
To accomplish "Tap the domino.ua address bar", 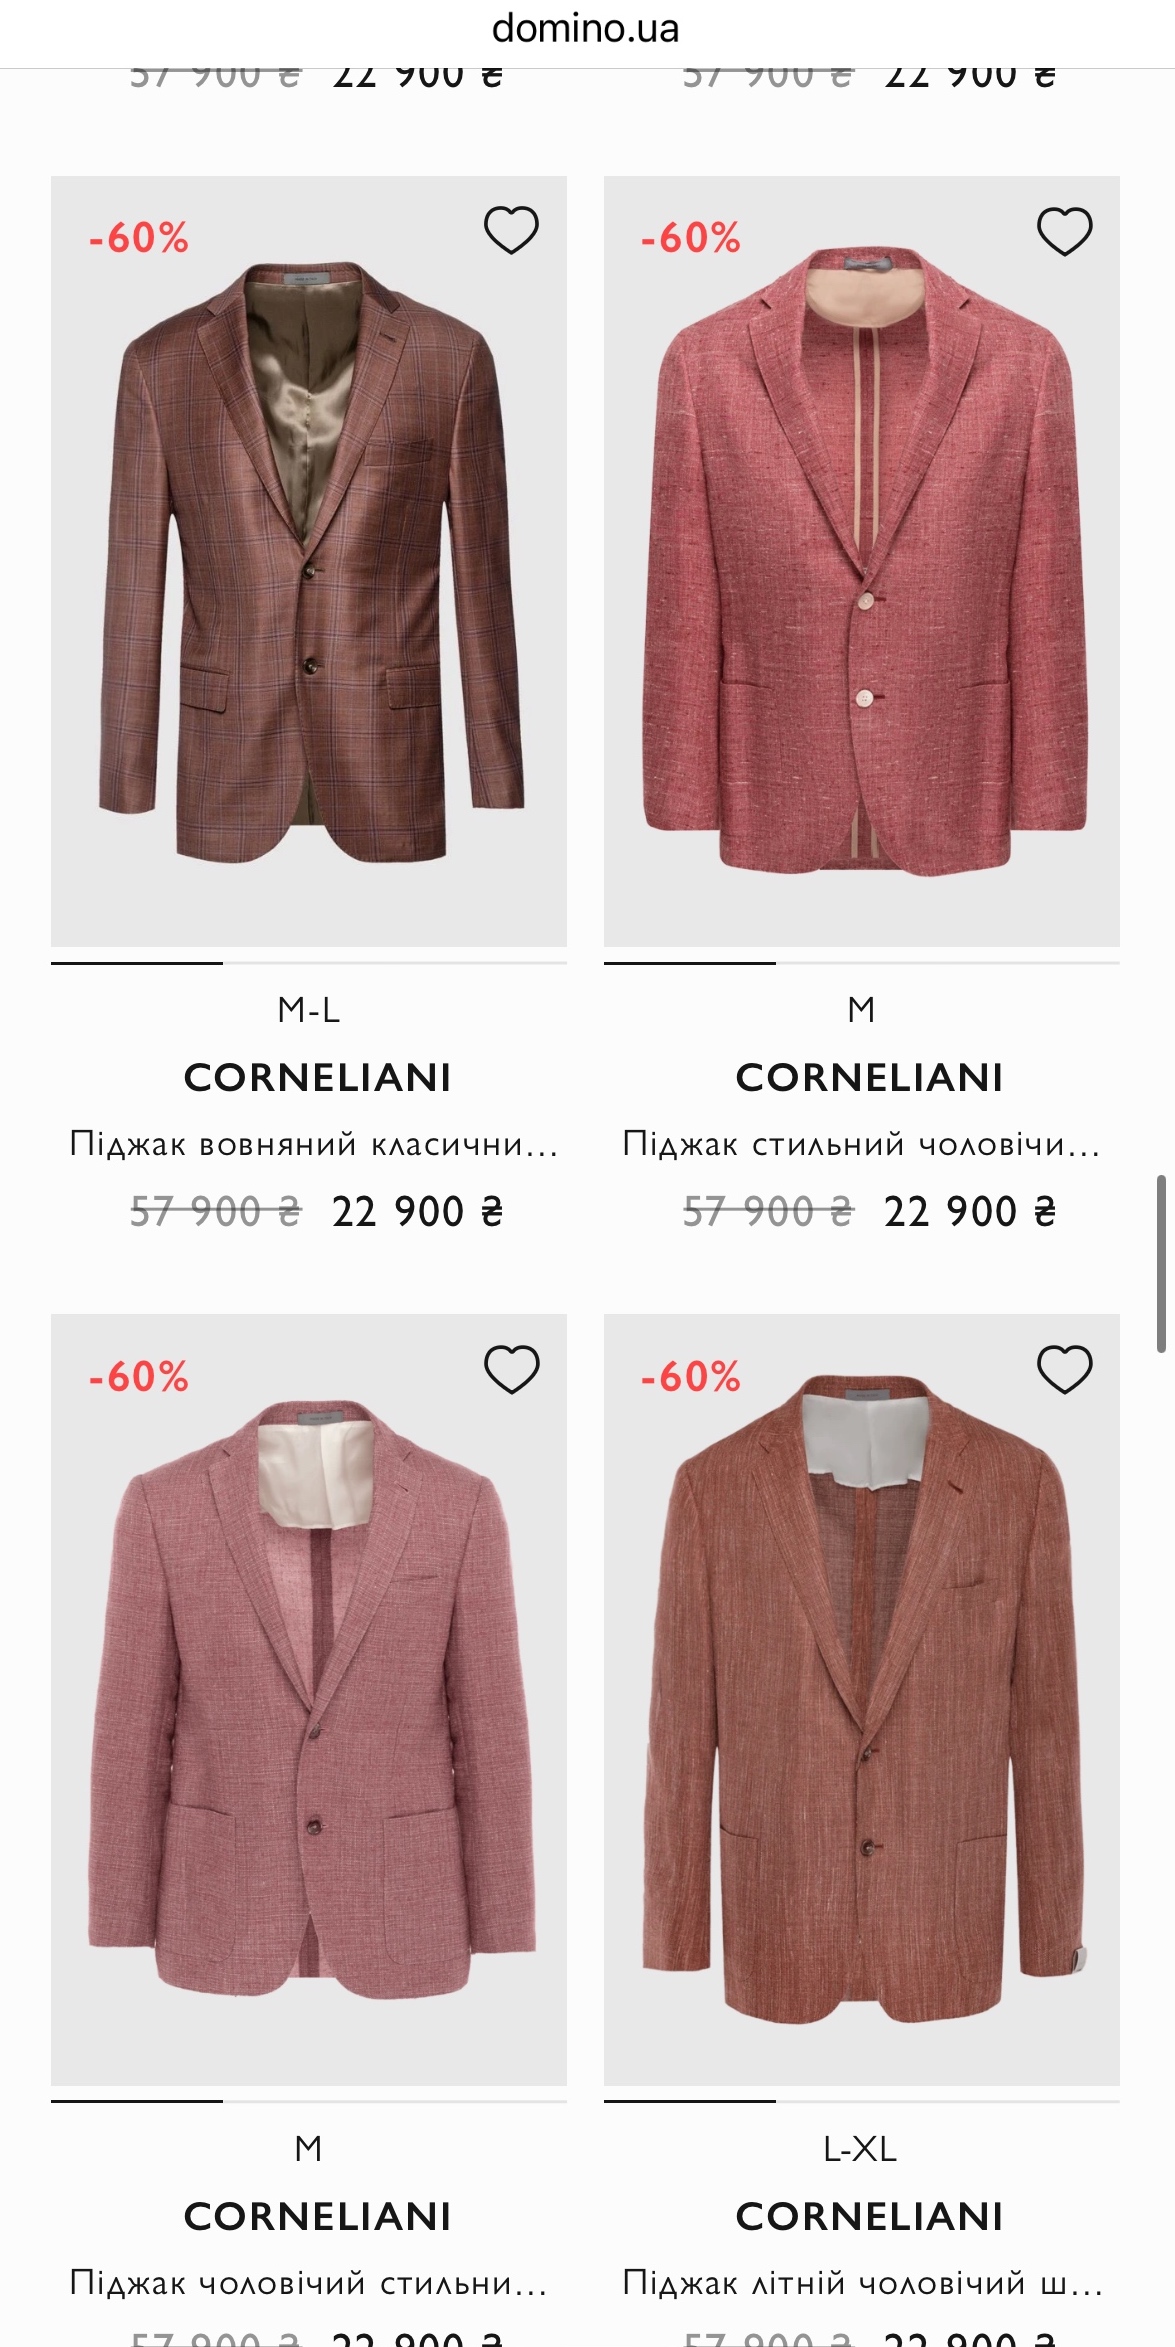I will point(586,29).
